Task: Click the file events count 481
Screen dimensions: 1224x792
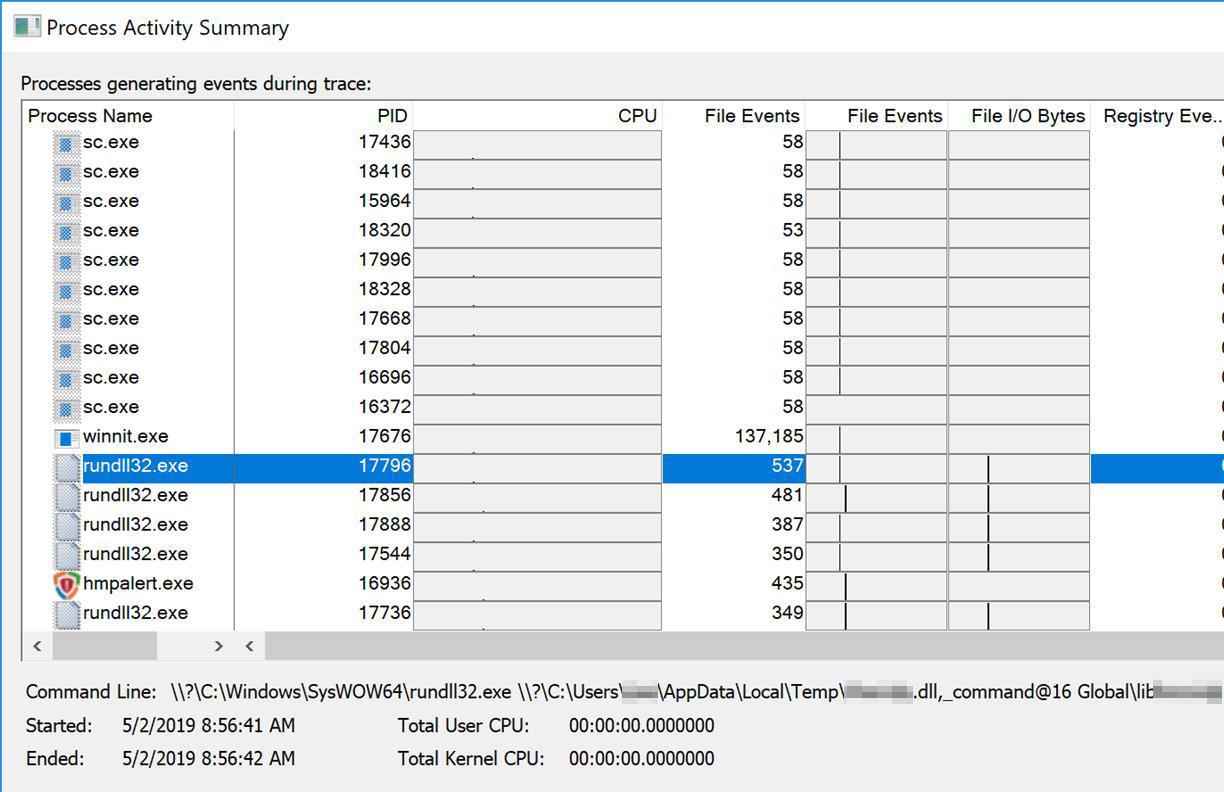Action: tap(787, 495)
